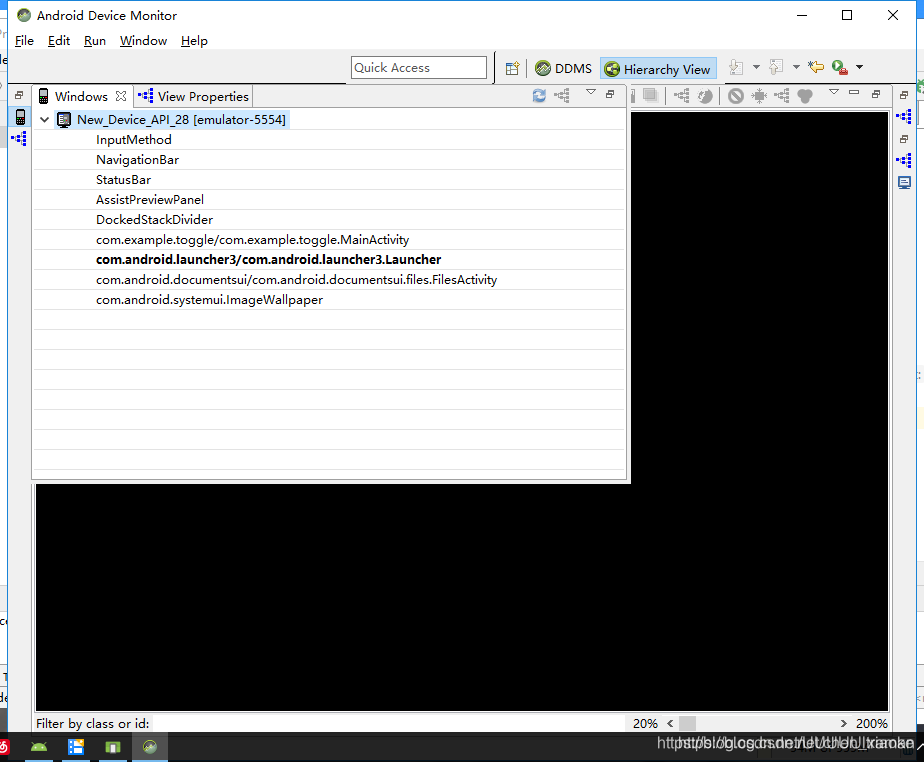Click the left arrow of the zoom slider
The width and height of the screenshot is (924, 762).
point(670,723)
